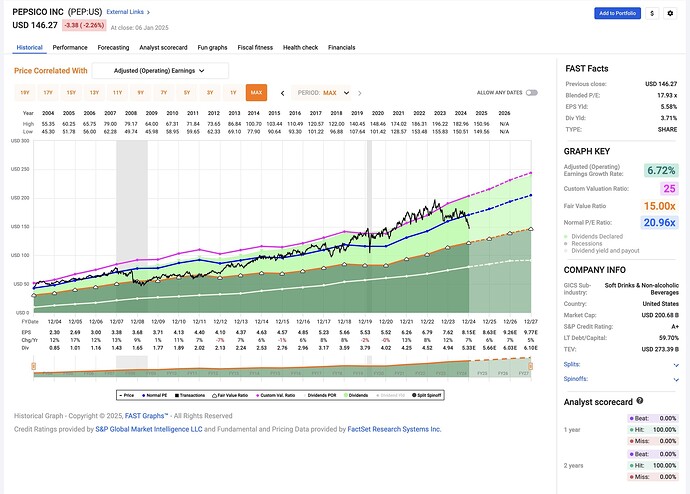Click the 25 custom valuation ratio box
690x494 pixels.
(x=669, y=189)
